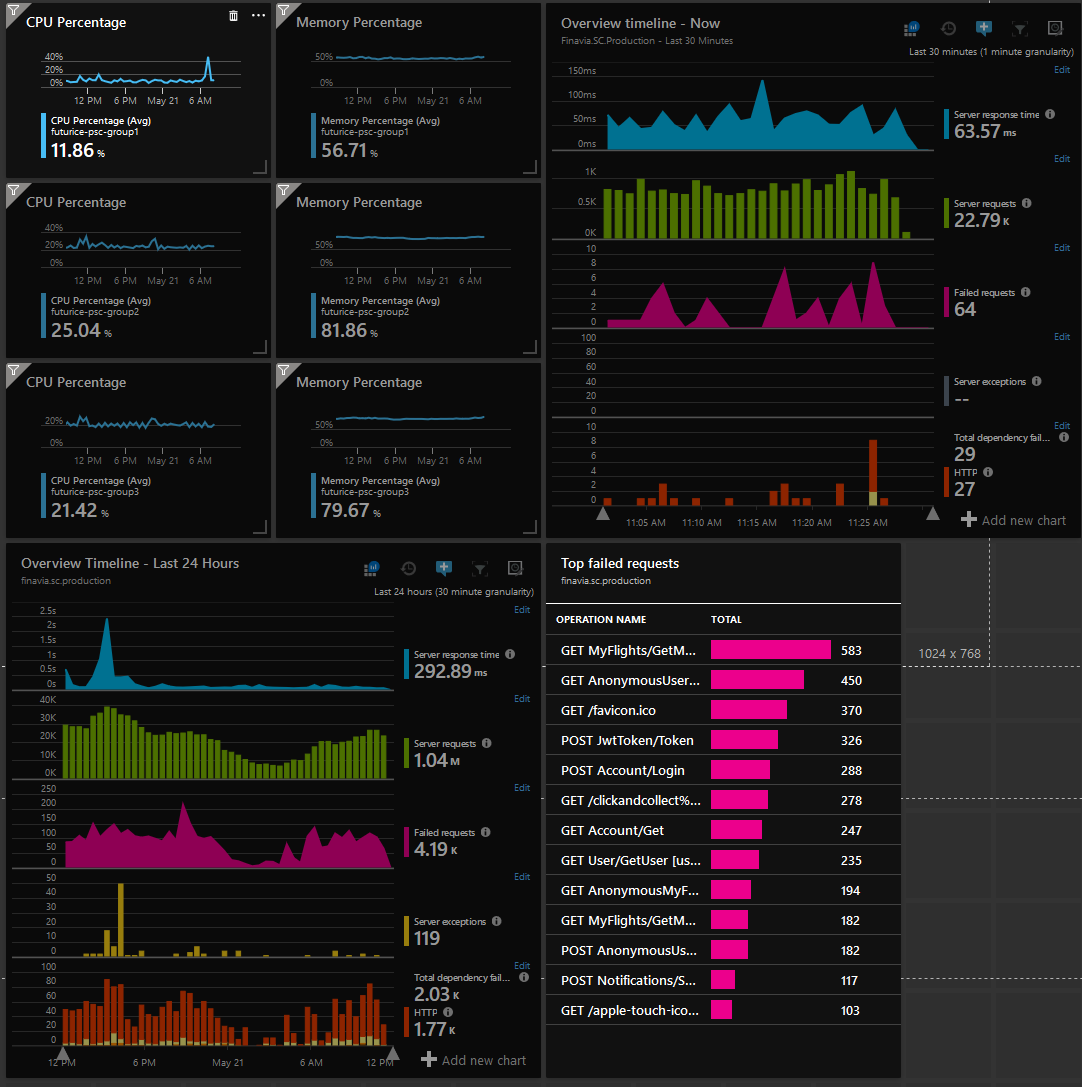Select GET /favicon.ico failed request row
The width and height of the screenshot is (1082, 1087).
click(x=724, y=711)
